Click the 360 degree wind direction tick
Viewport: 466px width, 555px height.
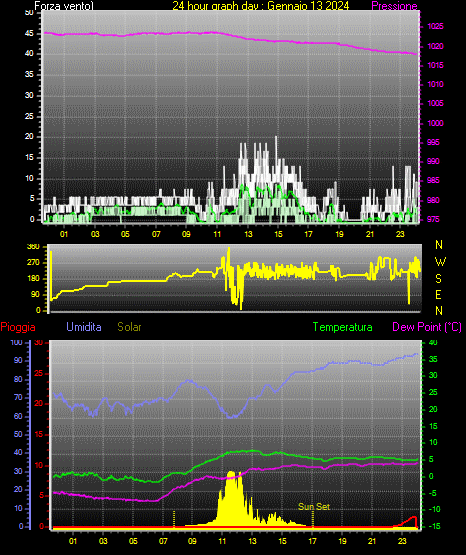point(33,247)
